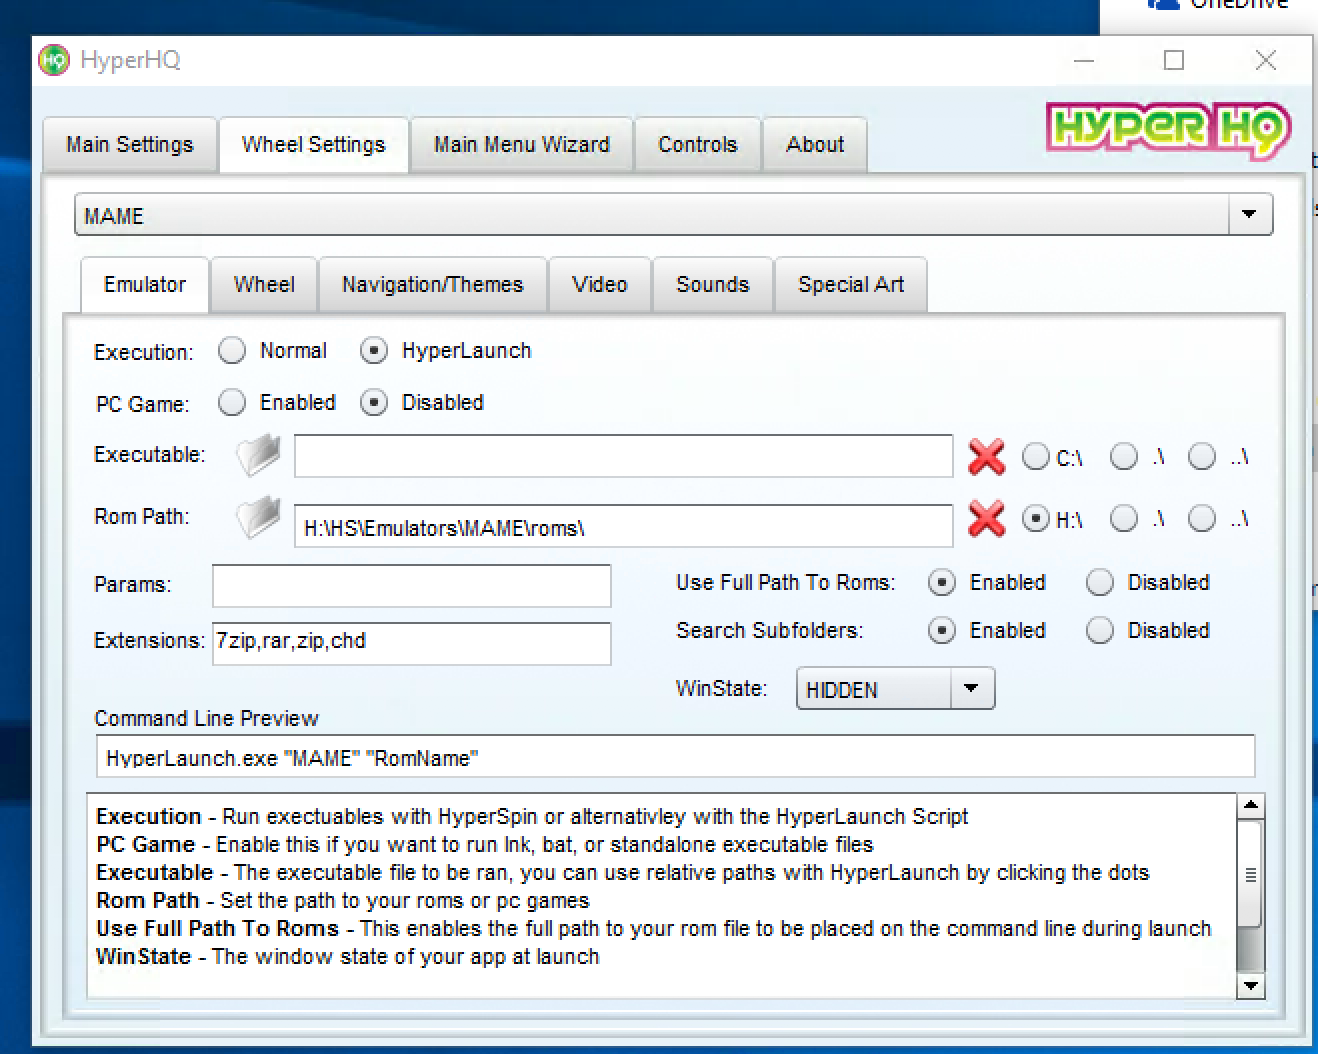Click the 'Execution' help line text
Viewport: 1318px width, 1054px height.
532,816
